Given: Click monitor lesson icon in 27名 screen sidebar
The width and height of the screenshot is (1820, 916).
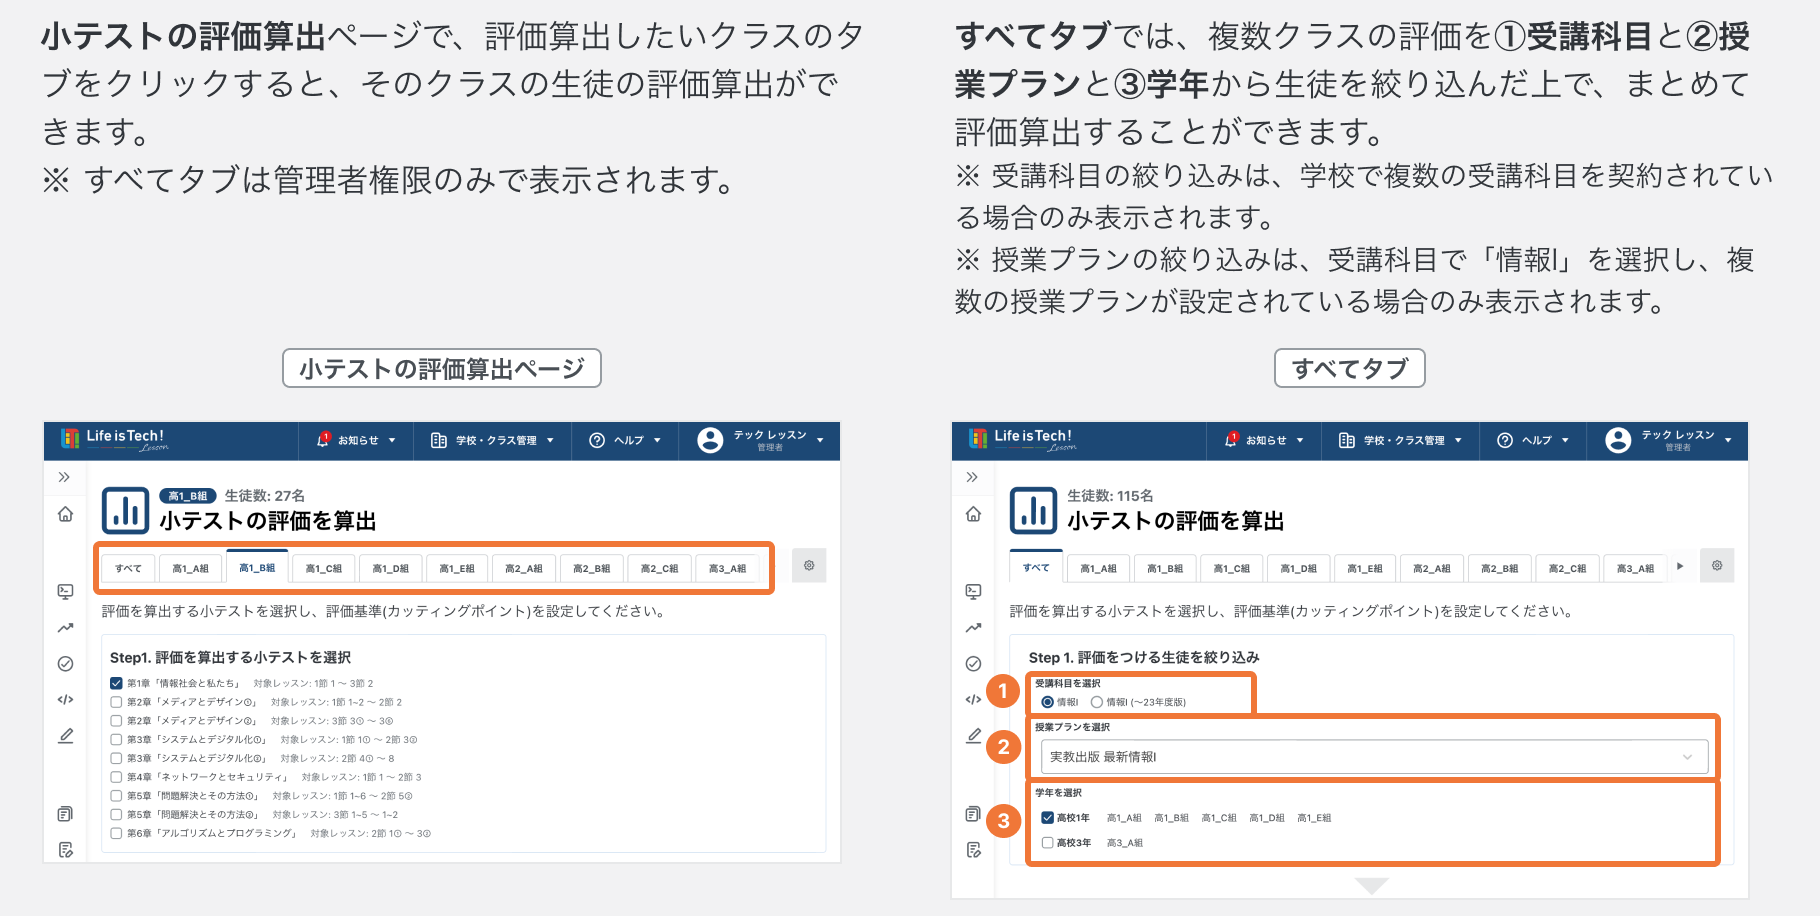Looking at the screenshot, I should coord(65,591).
